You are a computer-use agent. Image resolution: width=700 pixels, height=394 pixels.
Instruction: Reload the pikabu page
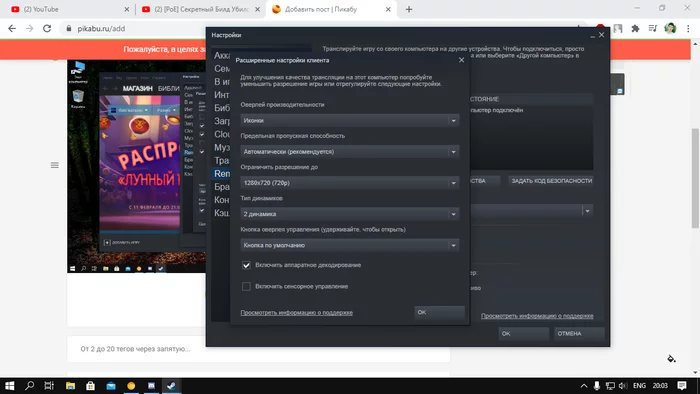point(47,29)
